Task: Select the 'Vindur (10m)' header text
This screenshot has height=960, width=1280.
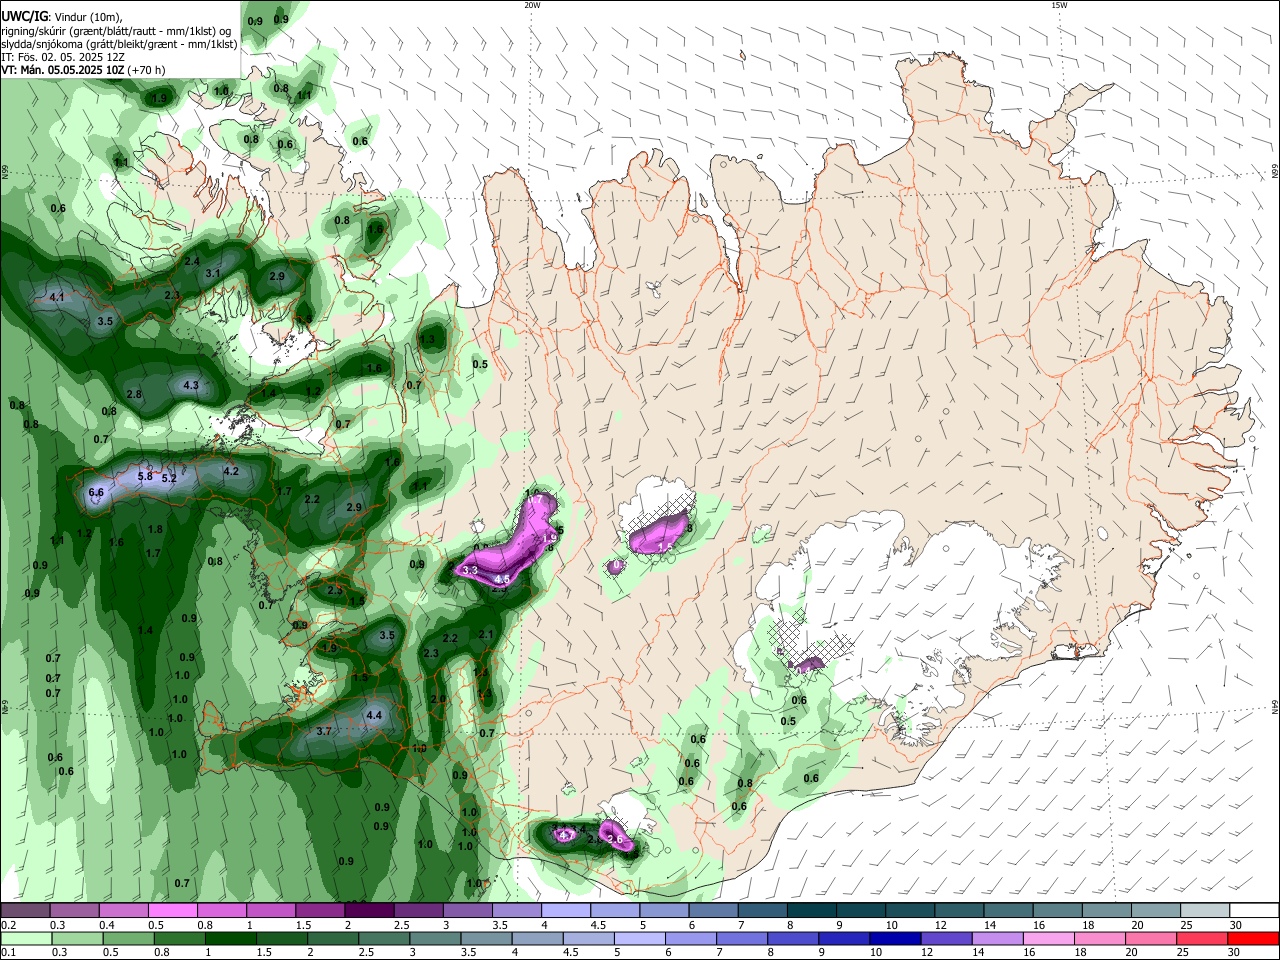Action: (87, 15)
